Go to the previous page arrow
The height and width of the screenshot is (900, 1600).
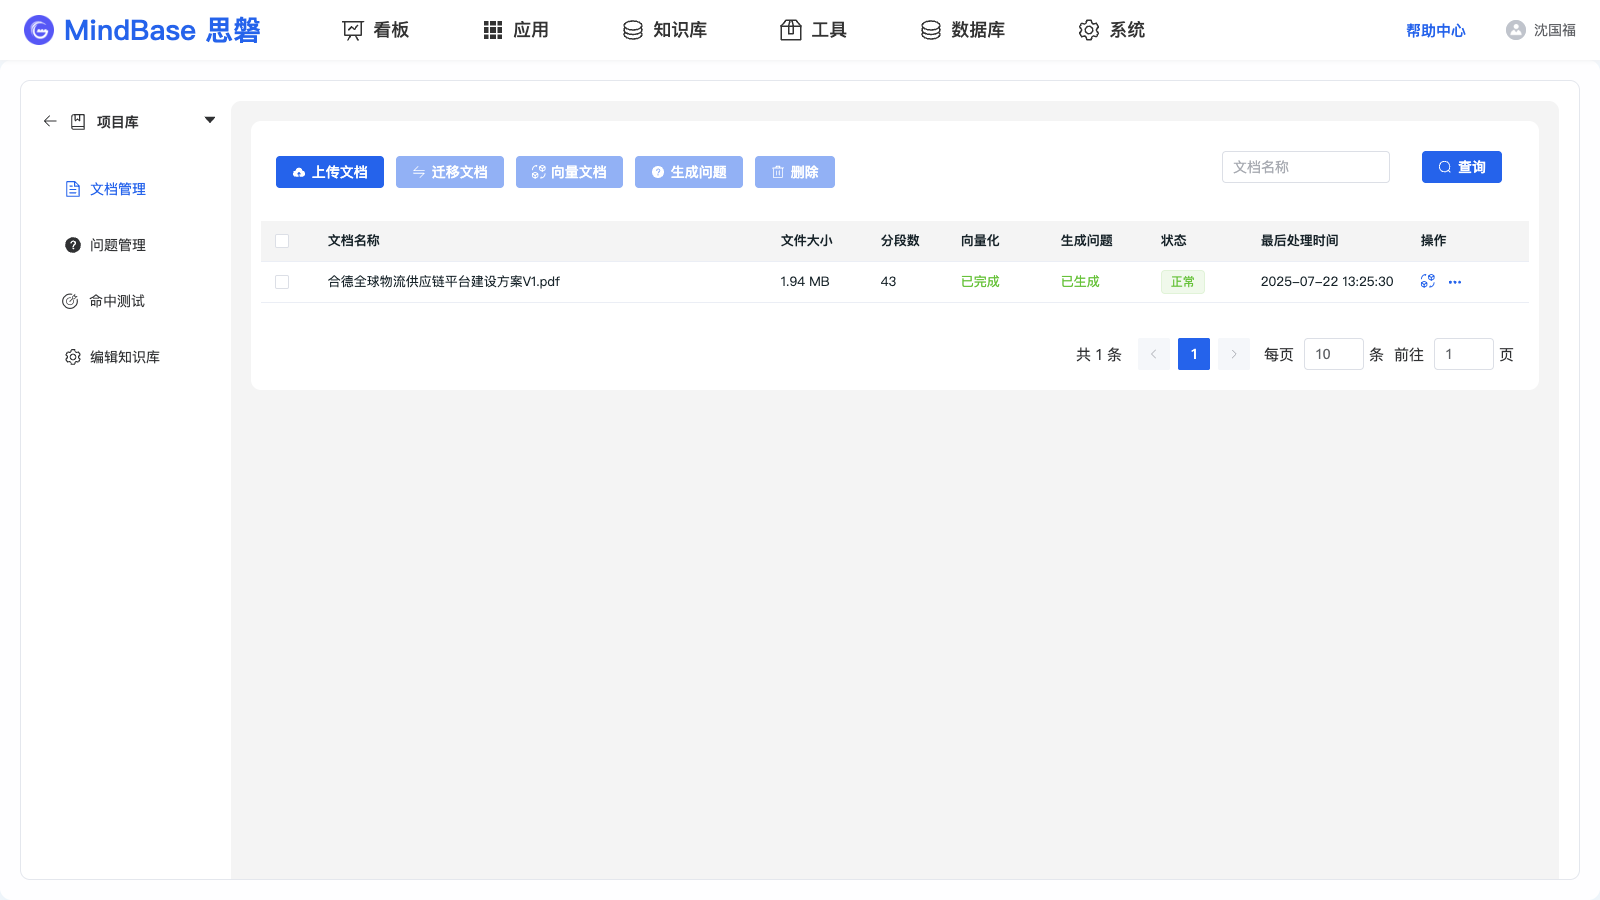[1154, 354]
